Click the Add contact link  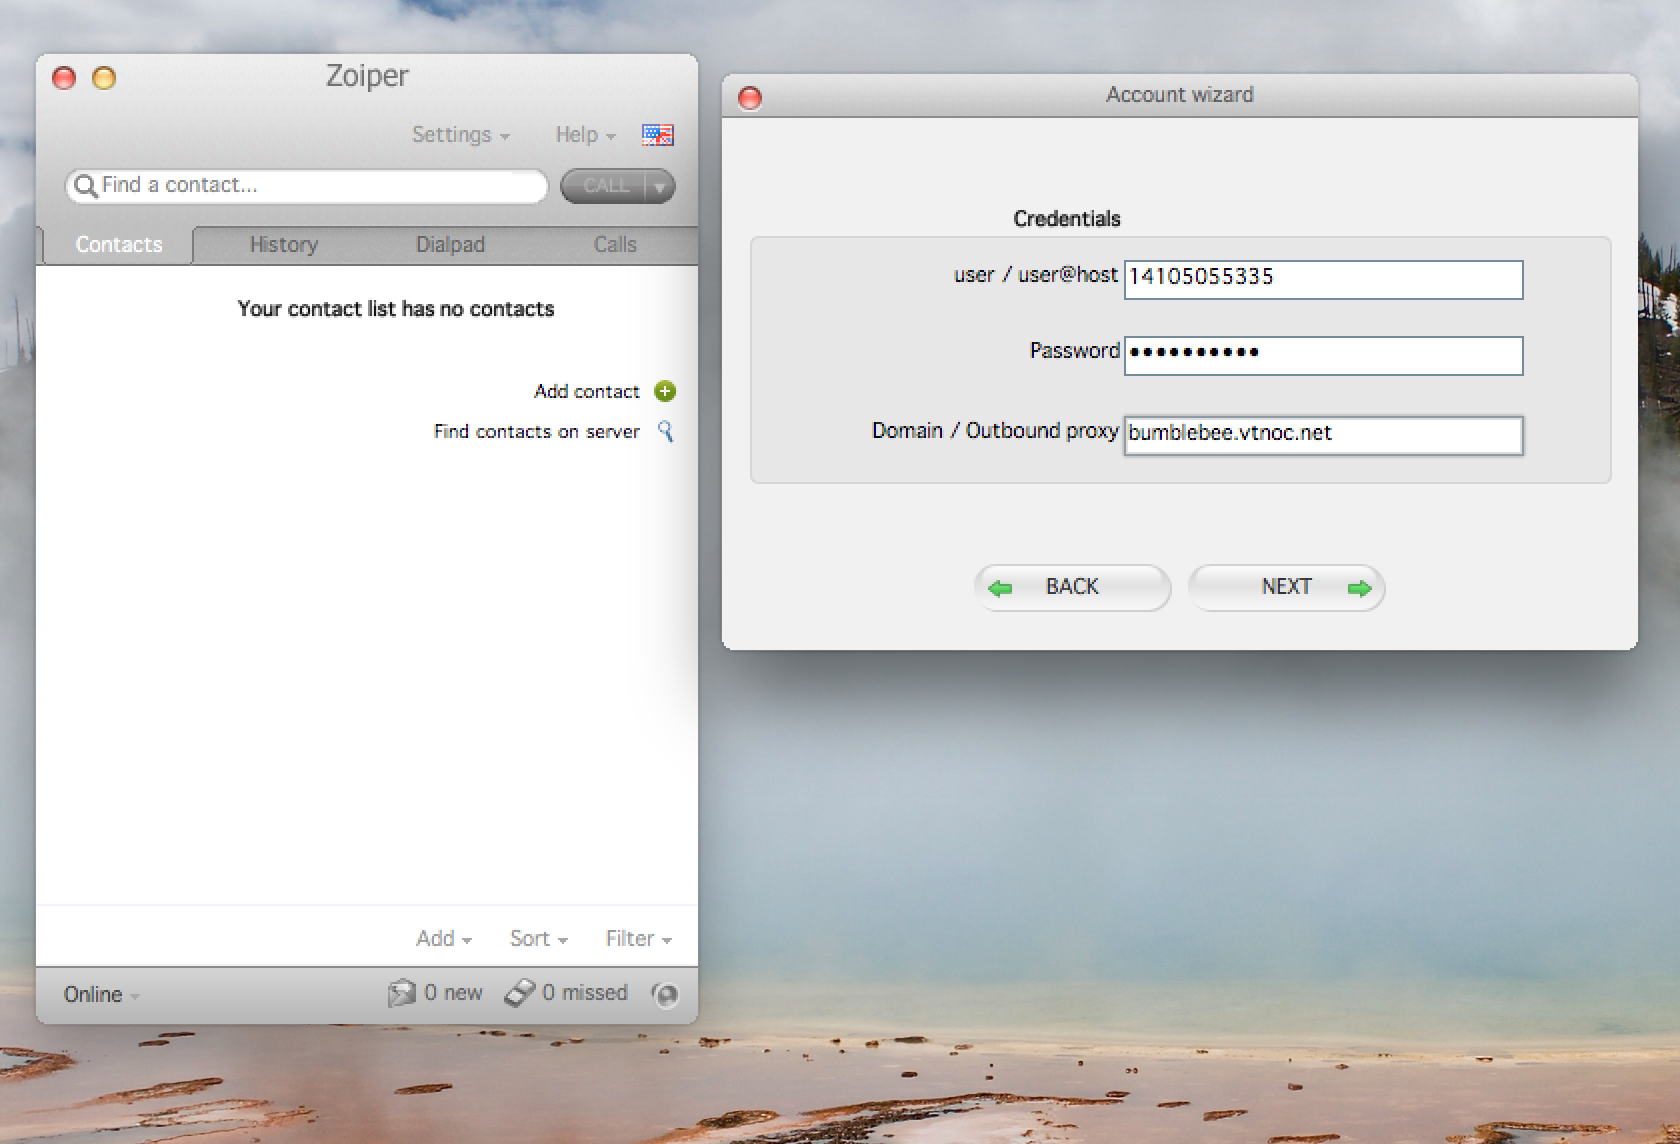coord(587,391)
